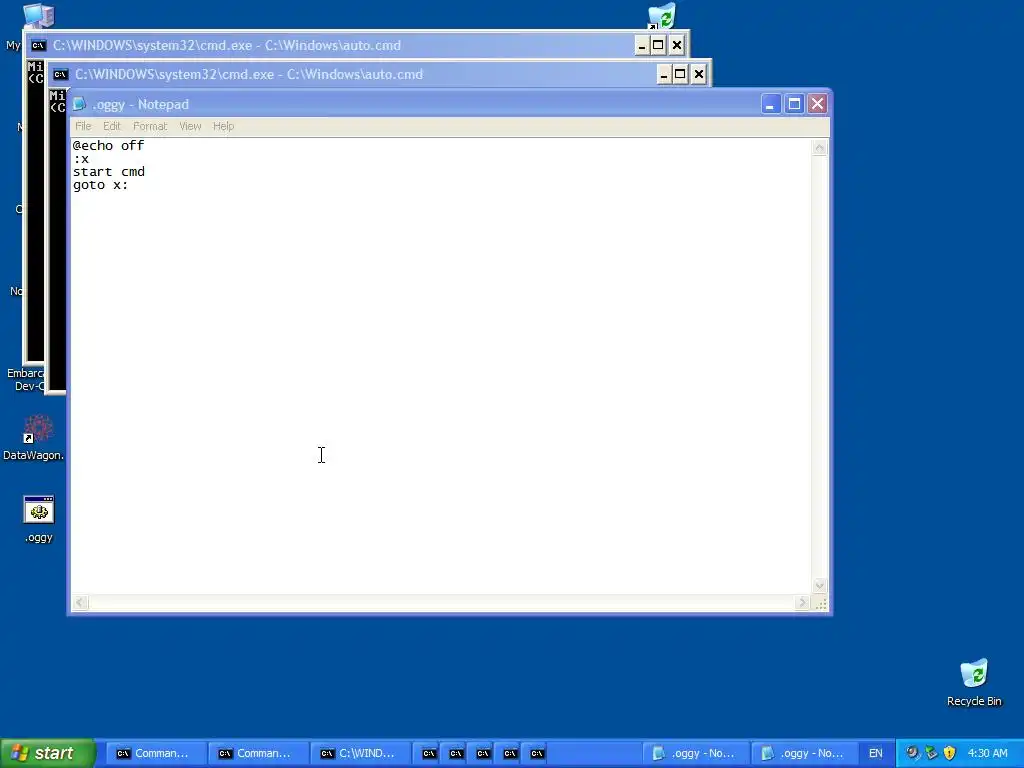
Task: Maximize the rear cmd.exe auto.cmd window
Action: [x=658, y=45]
